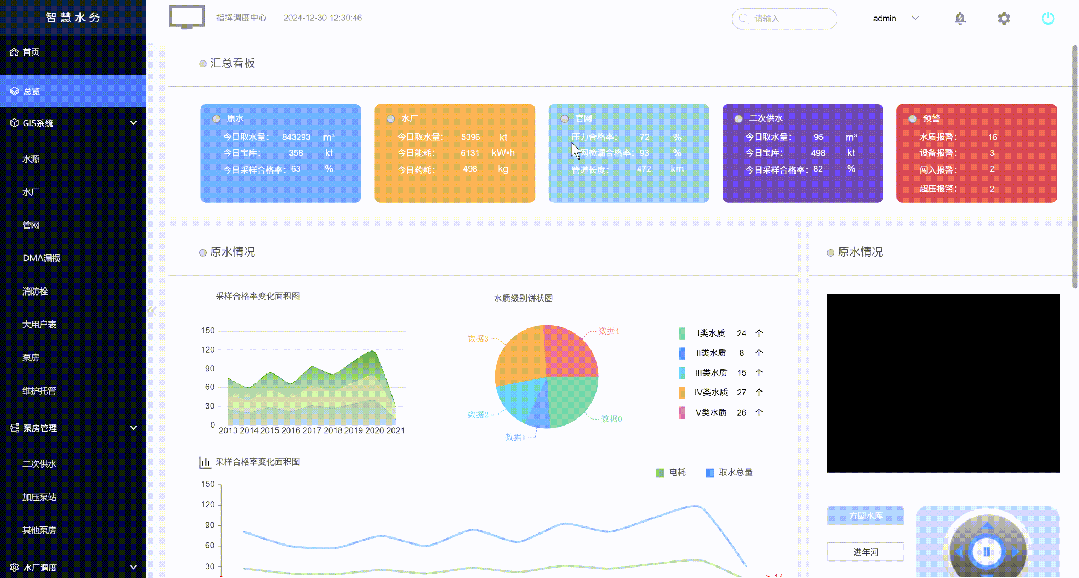
Task: Collapse the GIS系统 sidebar group chevron
Action: pos(133,123)
